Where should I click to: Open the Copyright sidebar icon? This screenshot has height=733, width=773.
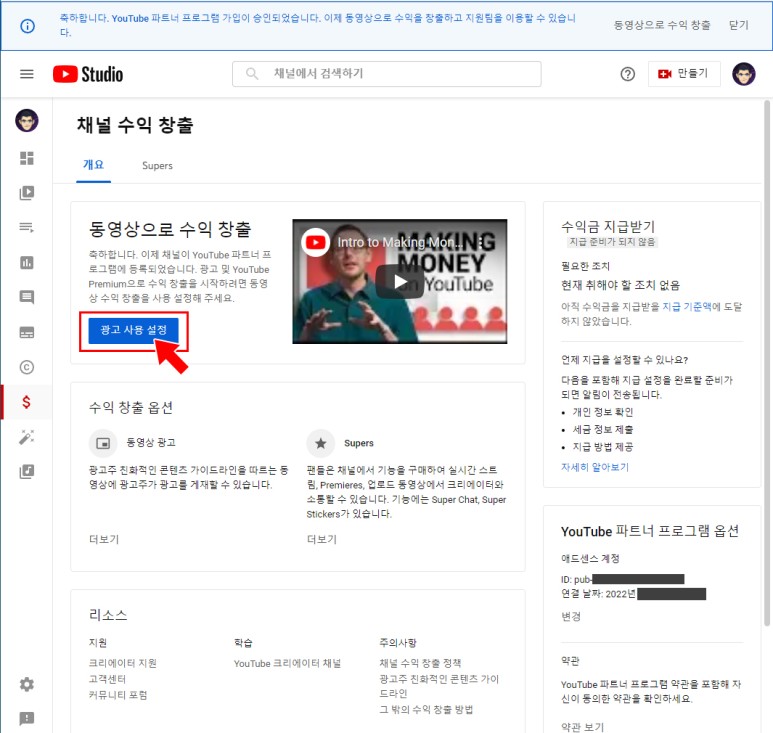27,367
